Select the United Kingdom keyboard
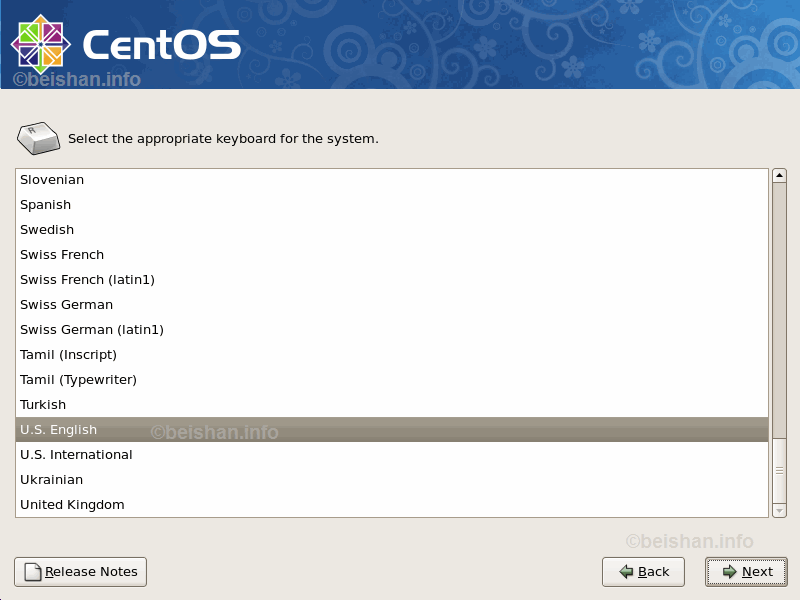 (x=72, y=505)
